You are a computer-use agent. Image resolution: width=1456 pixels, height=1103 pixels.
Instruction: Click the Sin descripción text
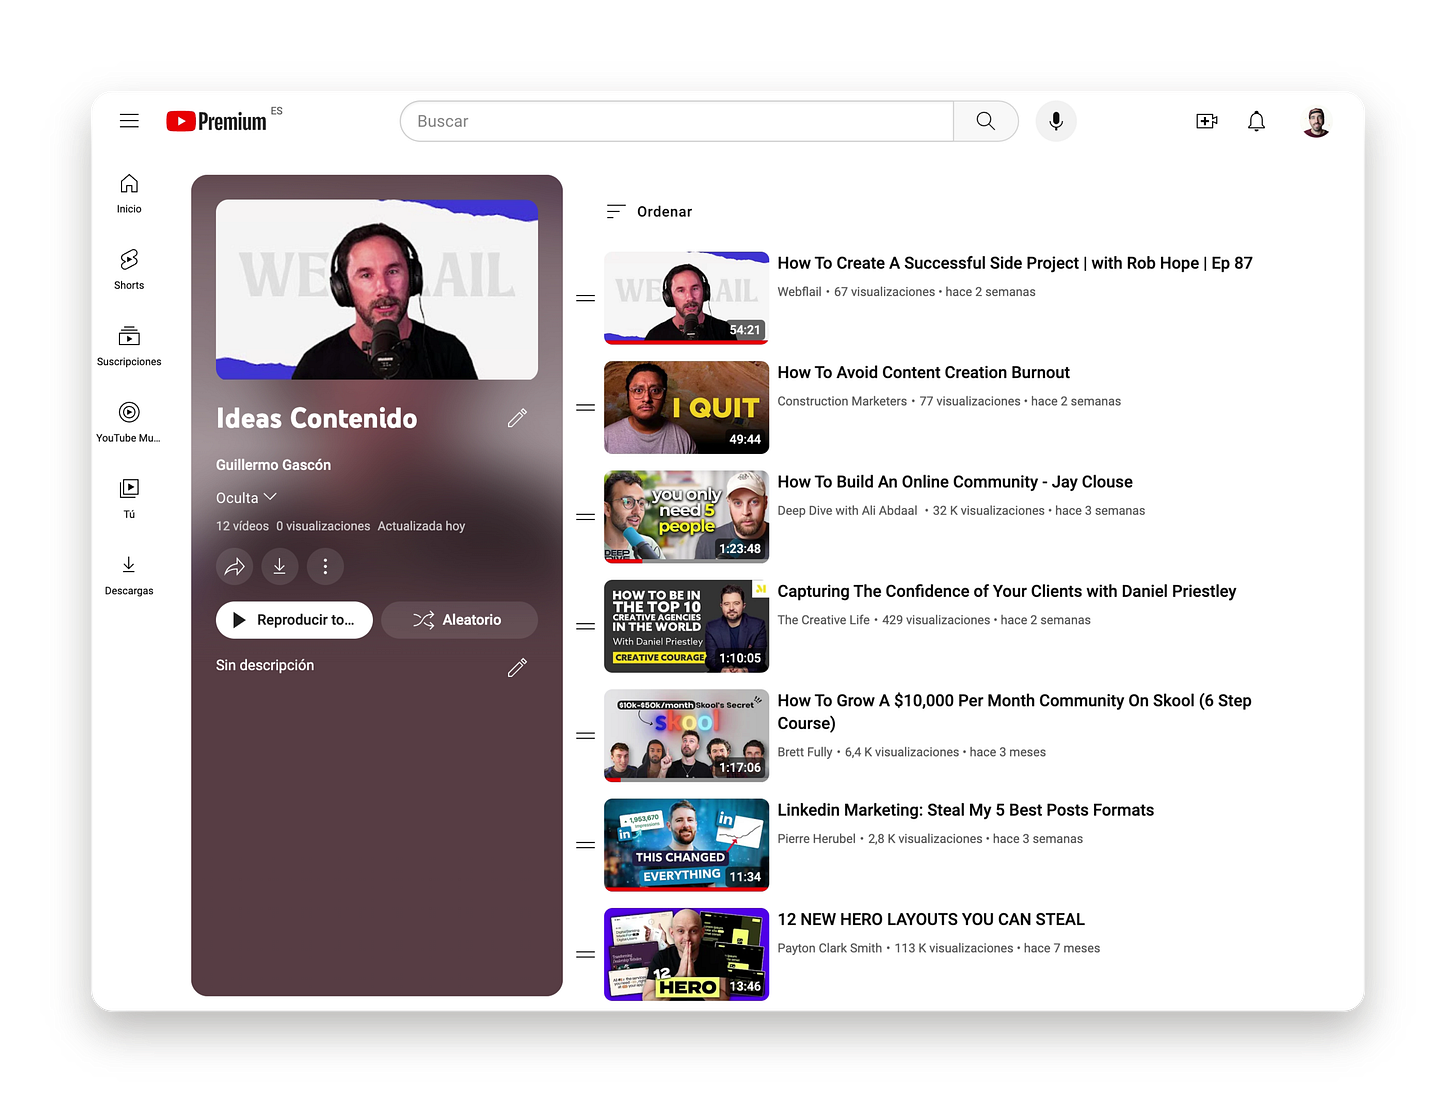[265, 666]
